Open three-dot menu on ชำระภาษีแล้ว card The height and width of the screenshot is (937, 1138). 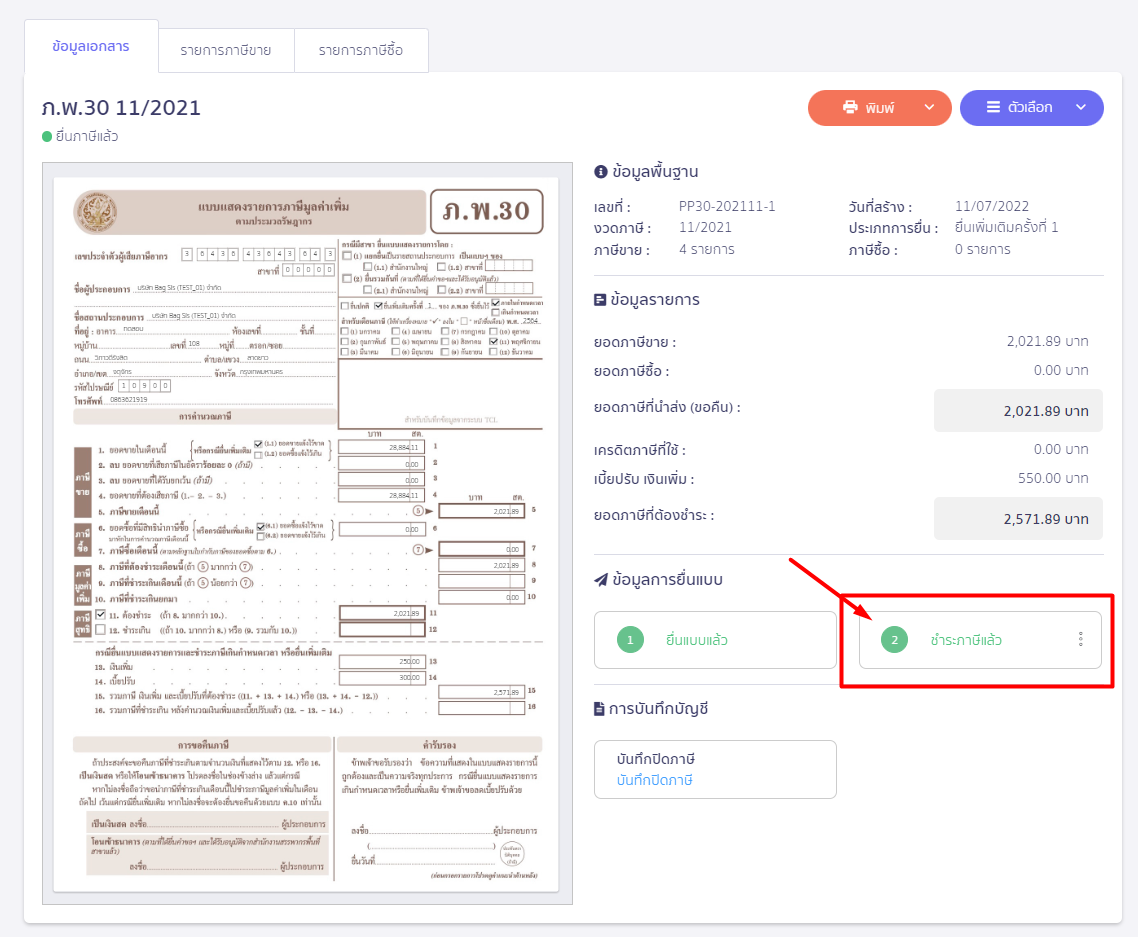coord(1080,640)
